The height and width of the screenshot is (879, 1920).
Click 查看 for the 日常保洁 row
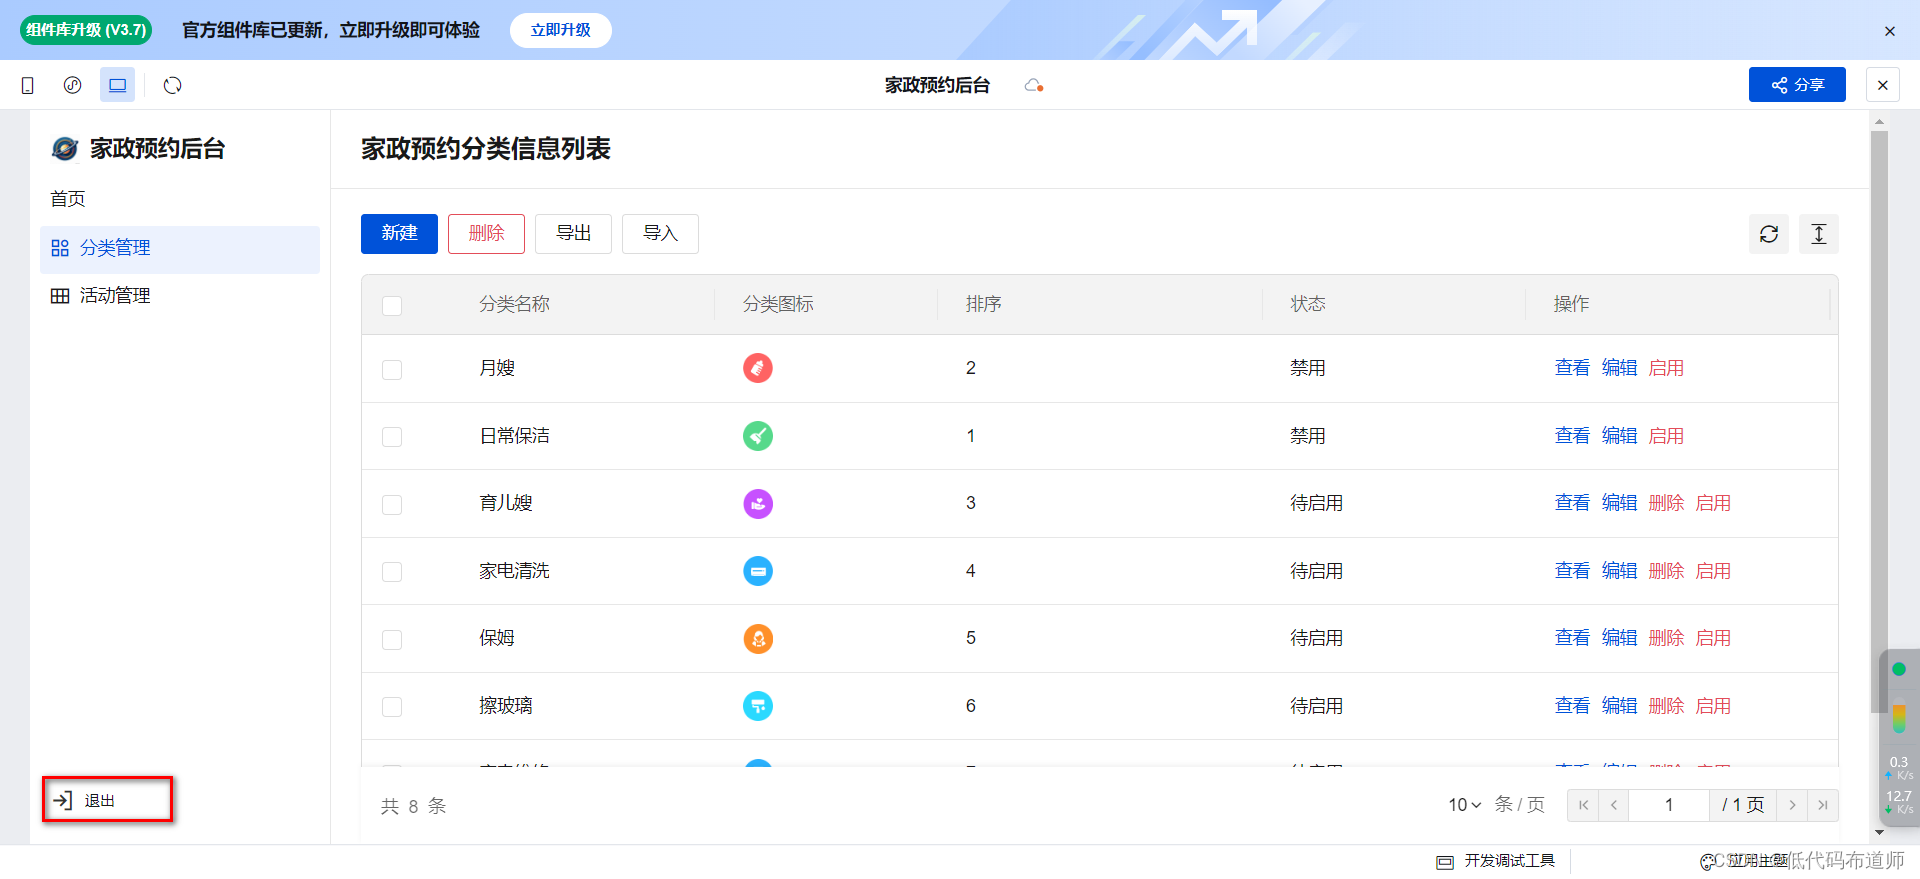(1572, 436)
